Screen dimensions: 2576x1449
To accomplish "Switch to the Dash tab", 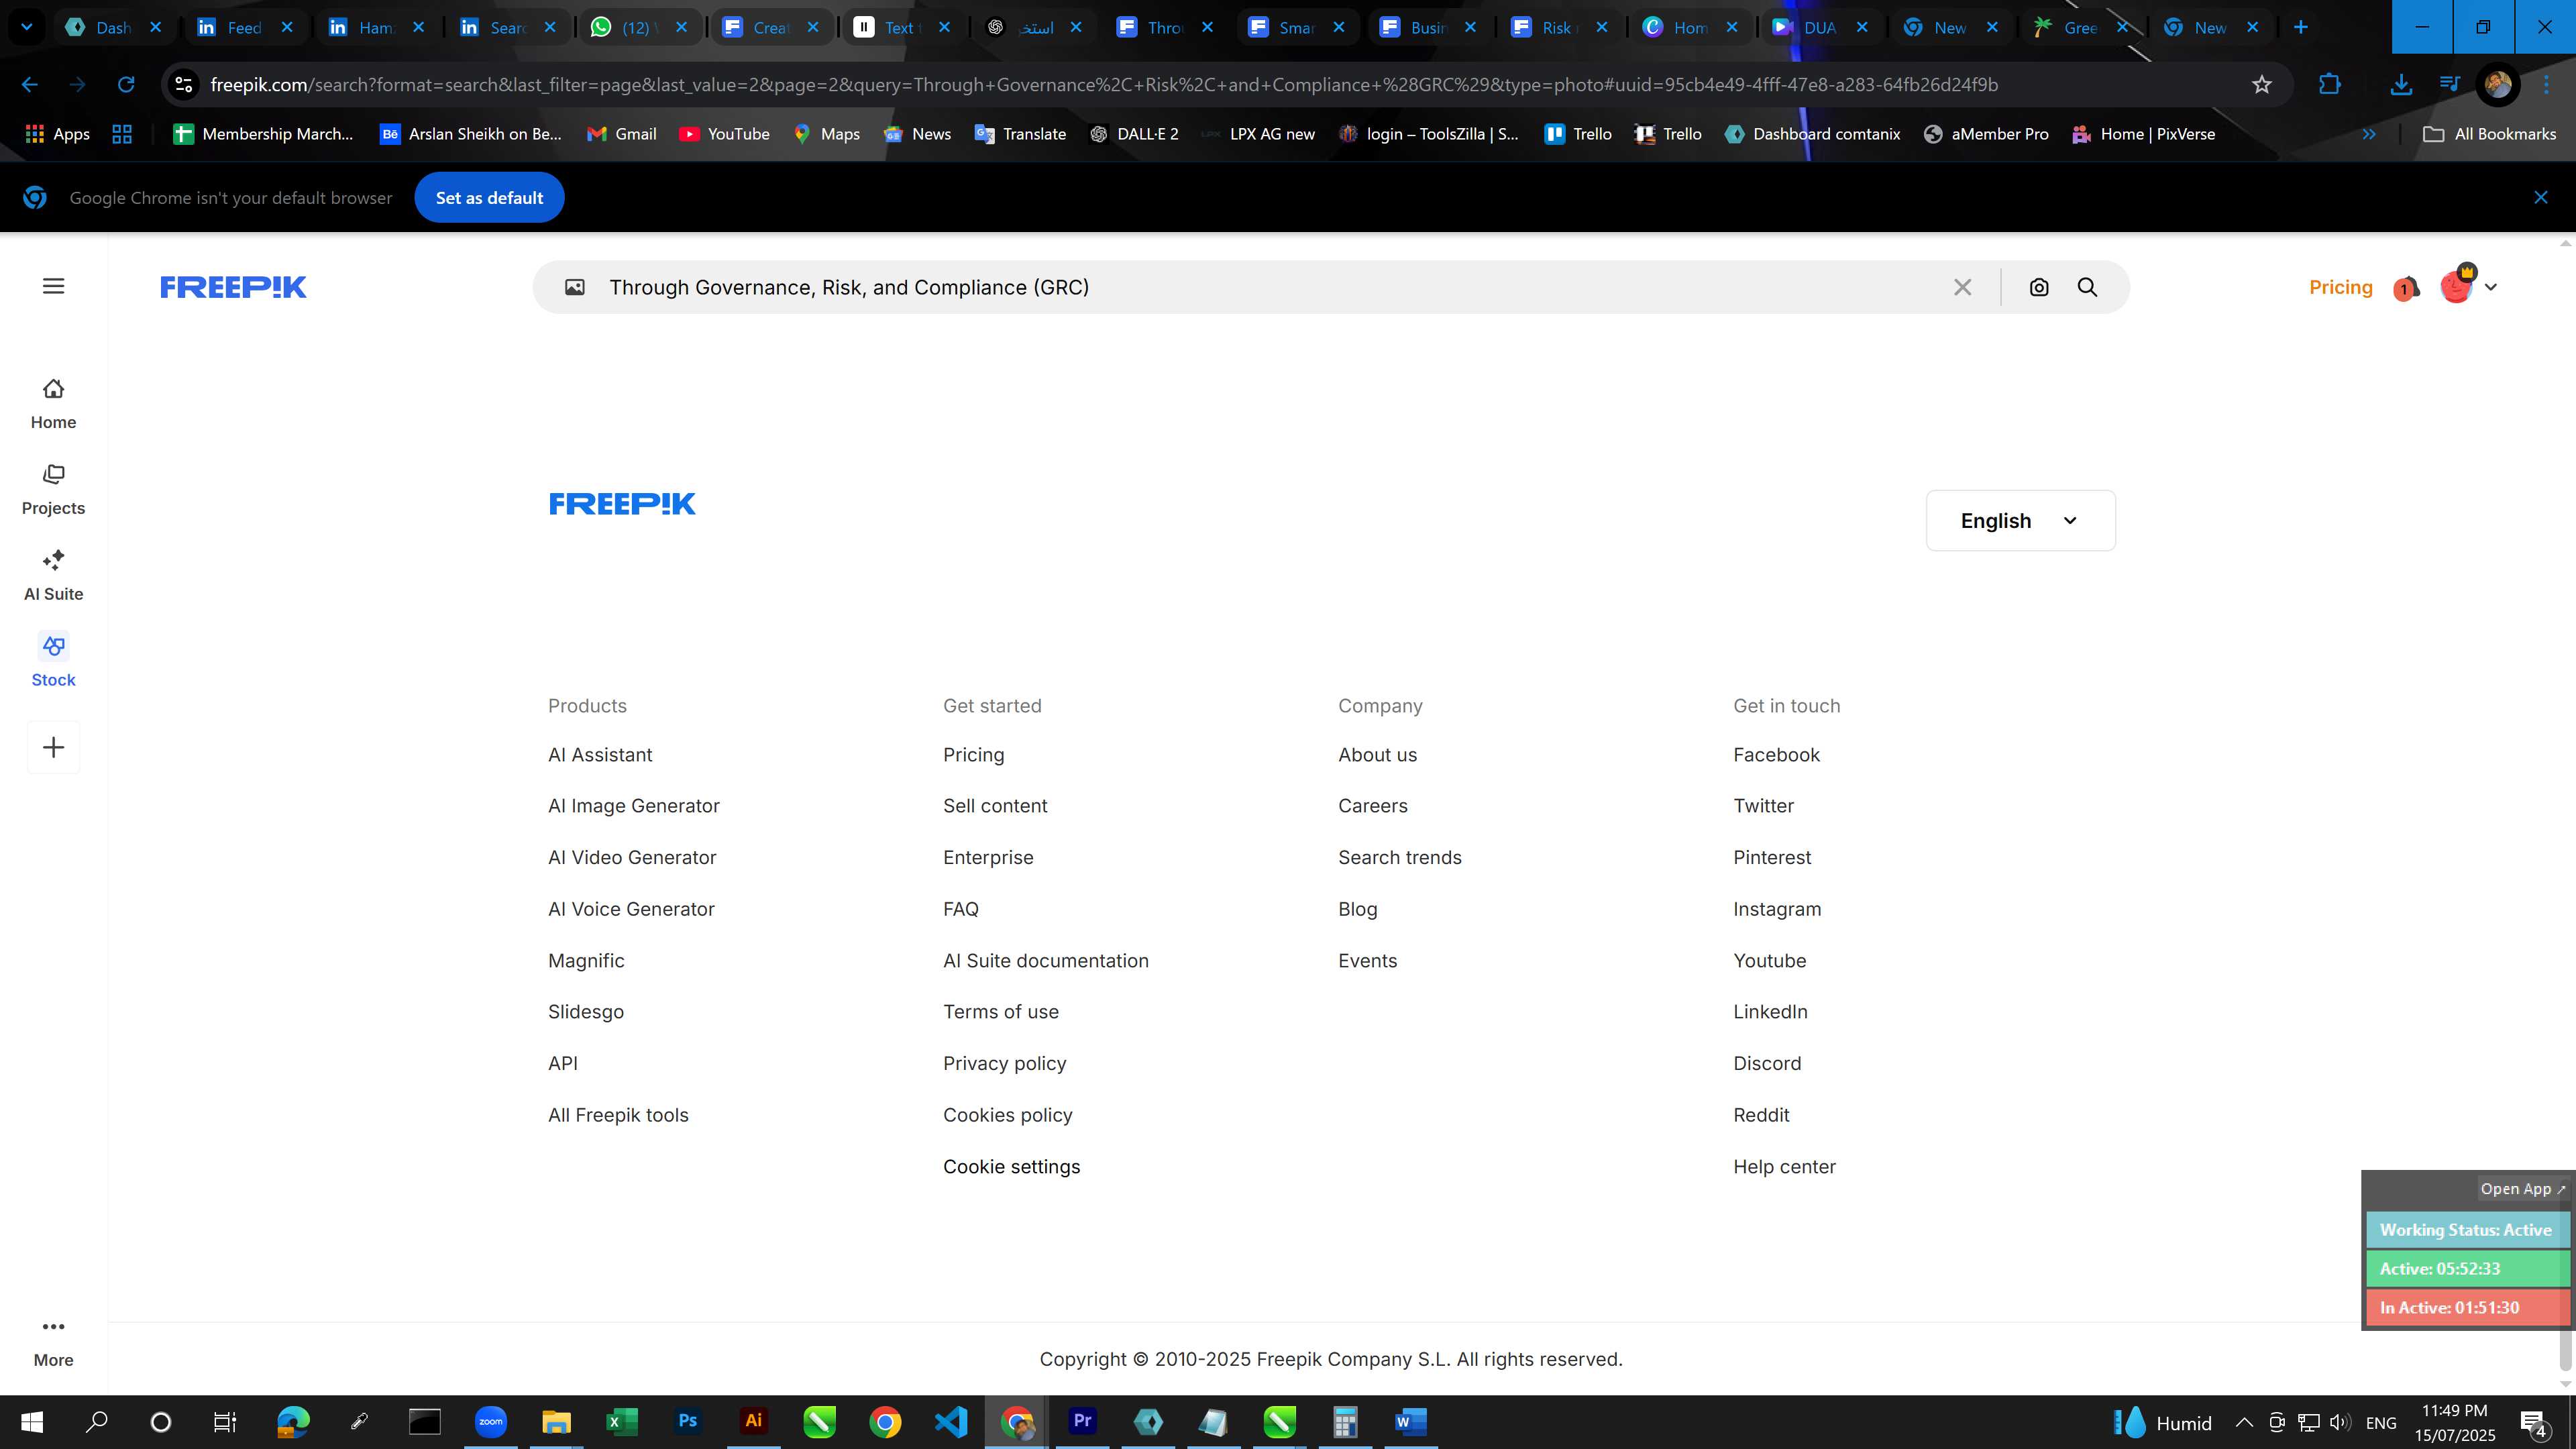I will [x=114, y=27].
